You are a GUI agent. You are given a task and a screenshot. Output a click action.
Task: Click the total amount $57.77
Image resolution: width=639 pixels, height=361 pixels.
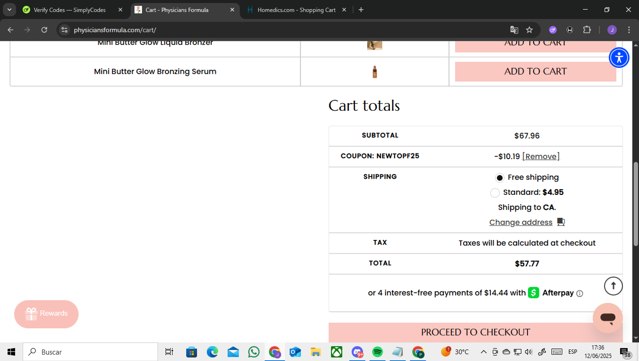pyautogui.click(x=527, y=264)
